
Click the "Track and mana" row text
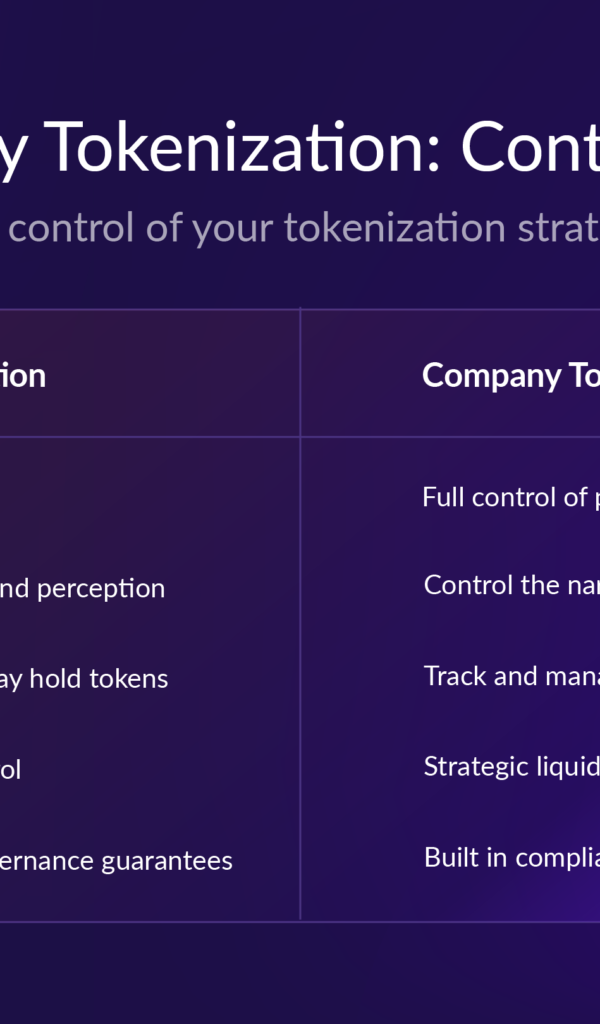[511, 676]
